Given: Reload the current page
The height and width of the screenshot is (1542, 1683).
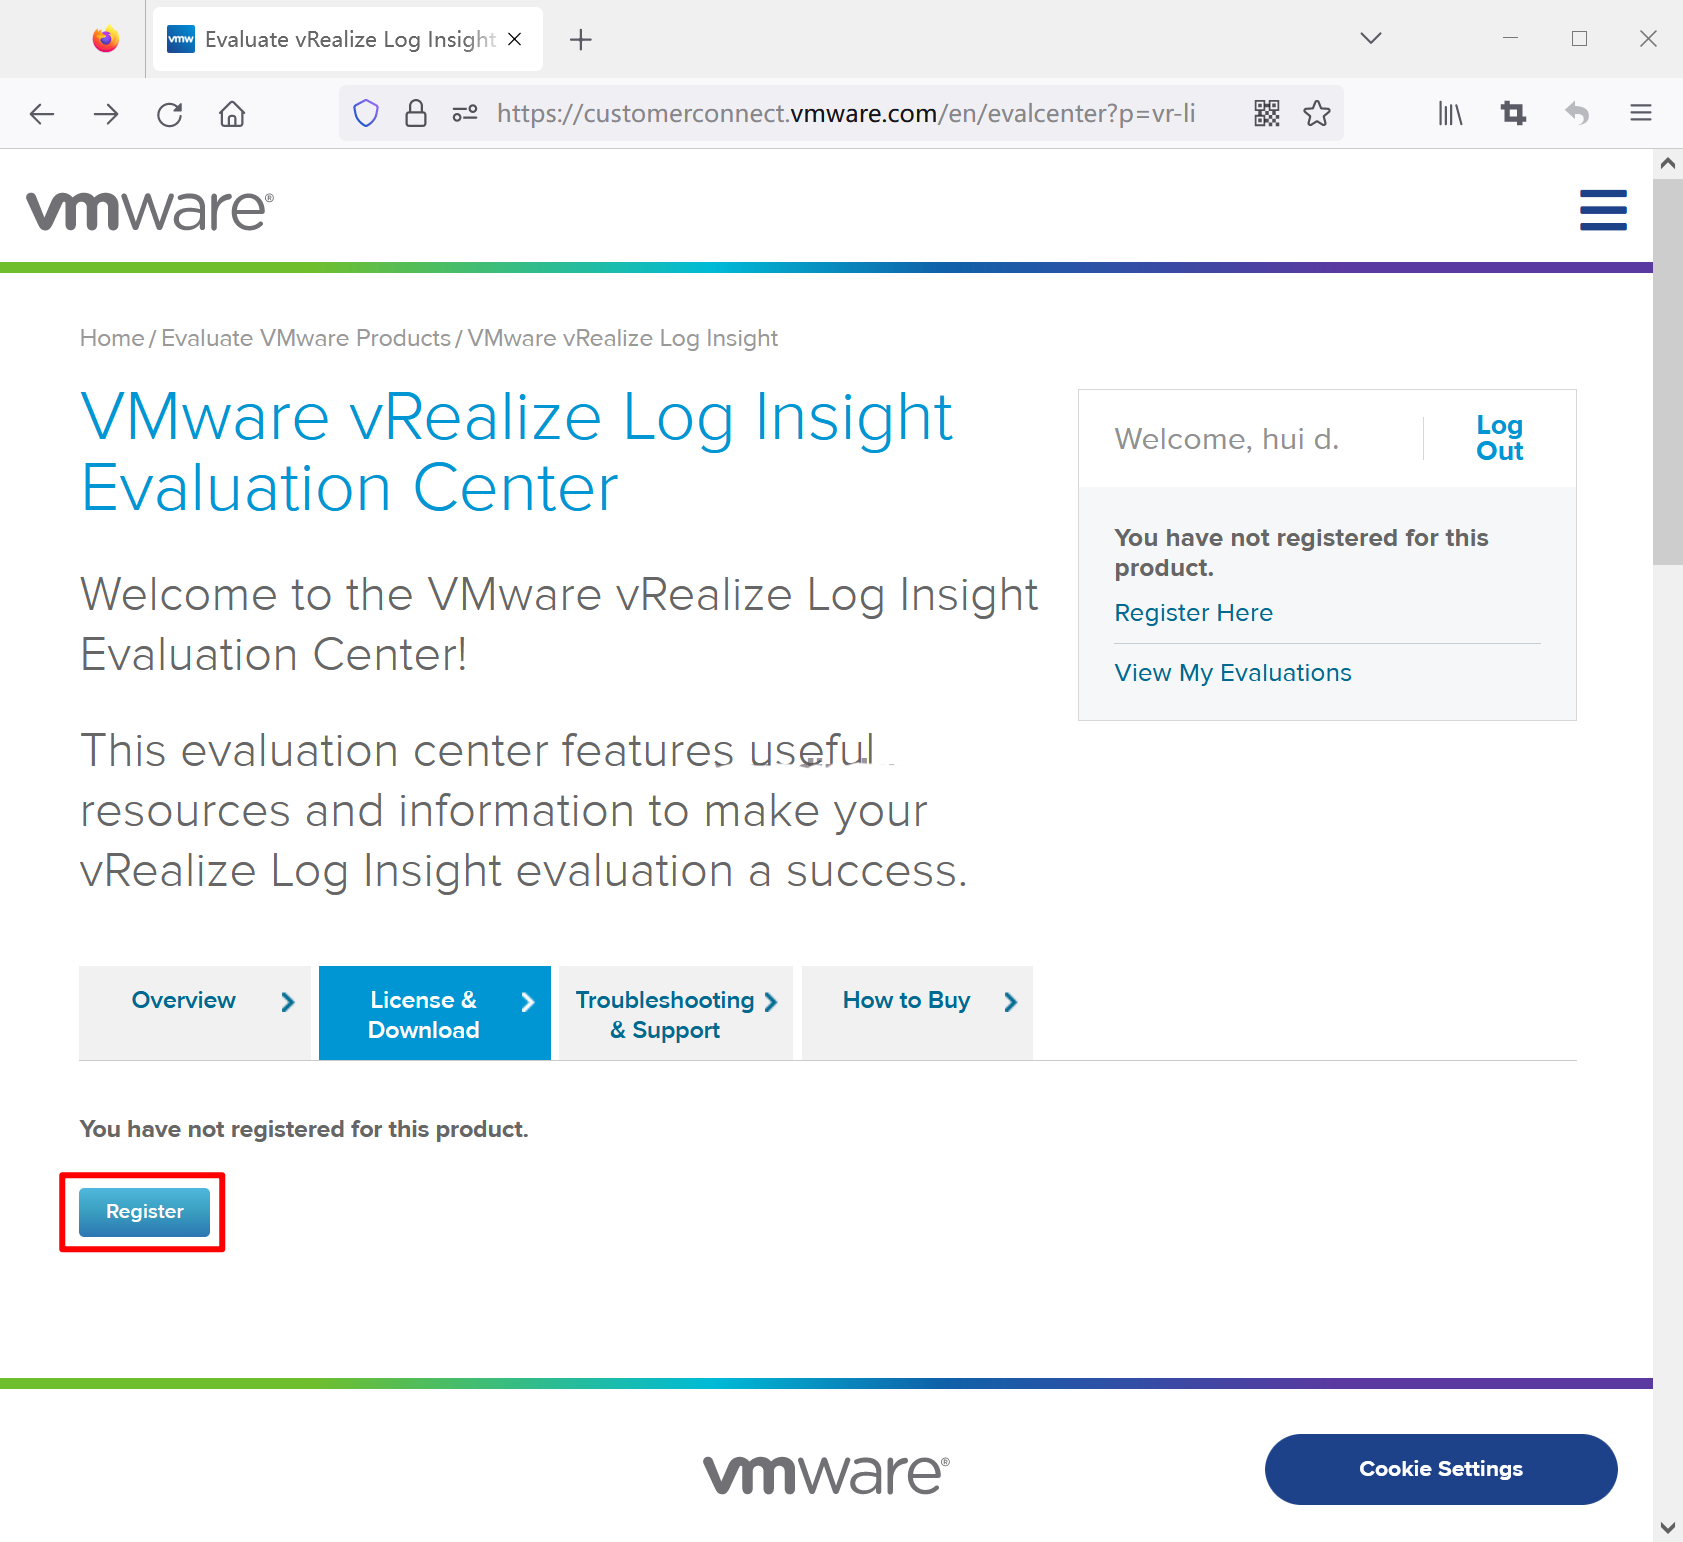Looking at the screenshot, I should (x=170, y=114).
